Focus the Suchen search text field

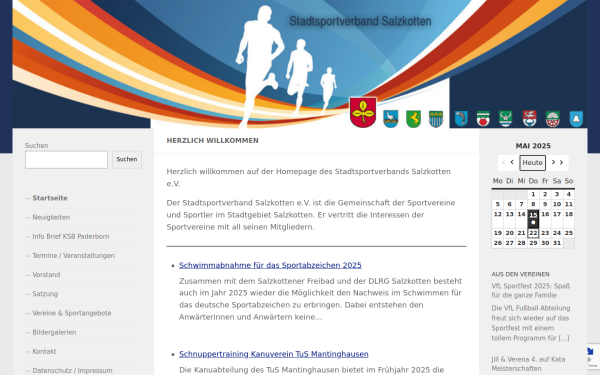[x=66, y=160]
